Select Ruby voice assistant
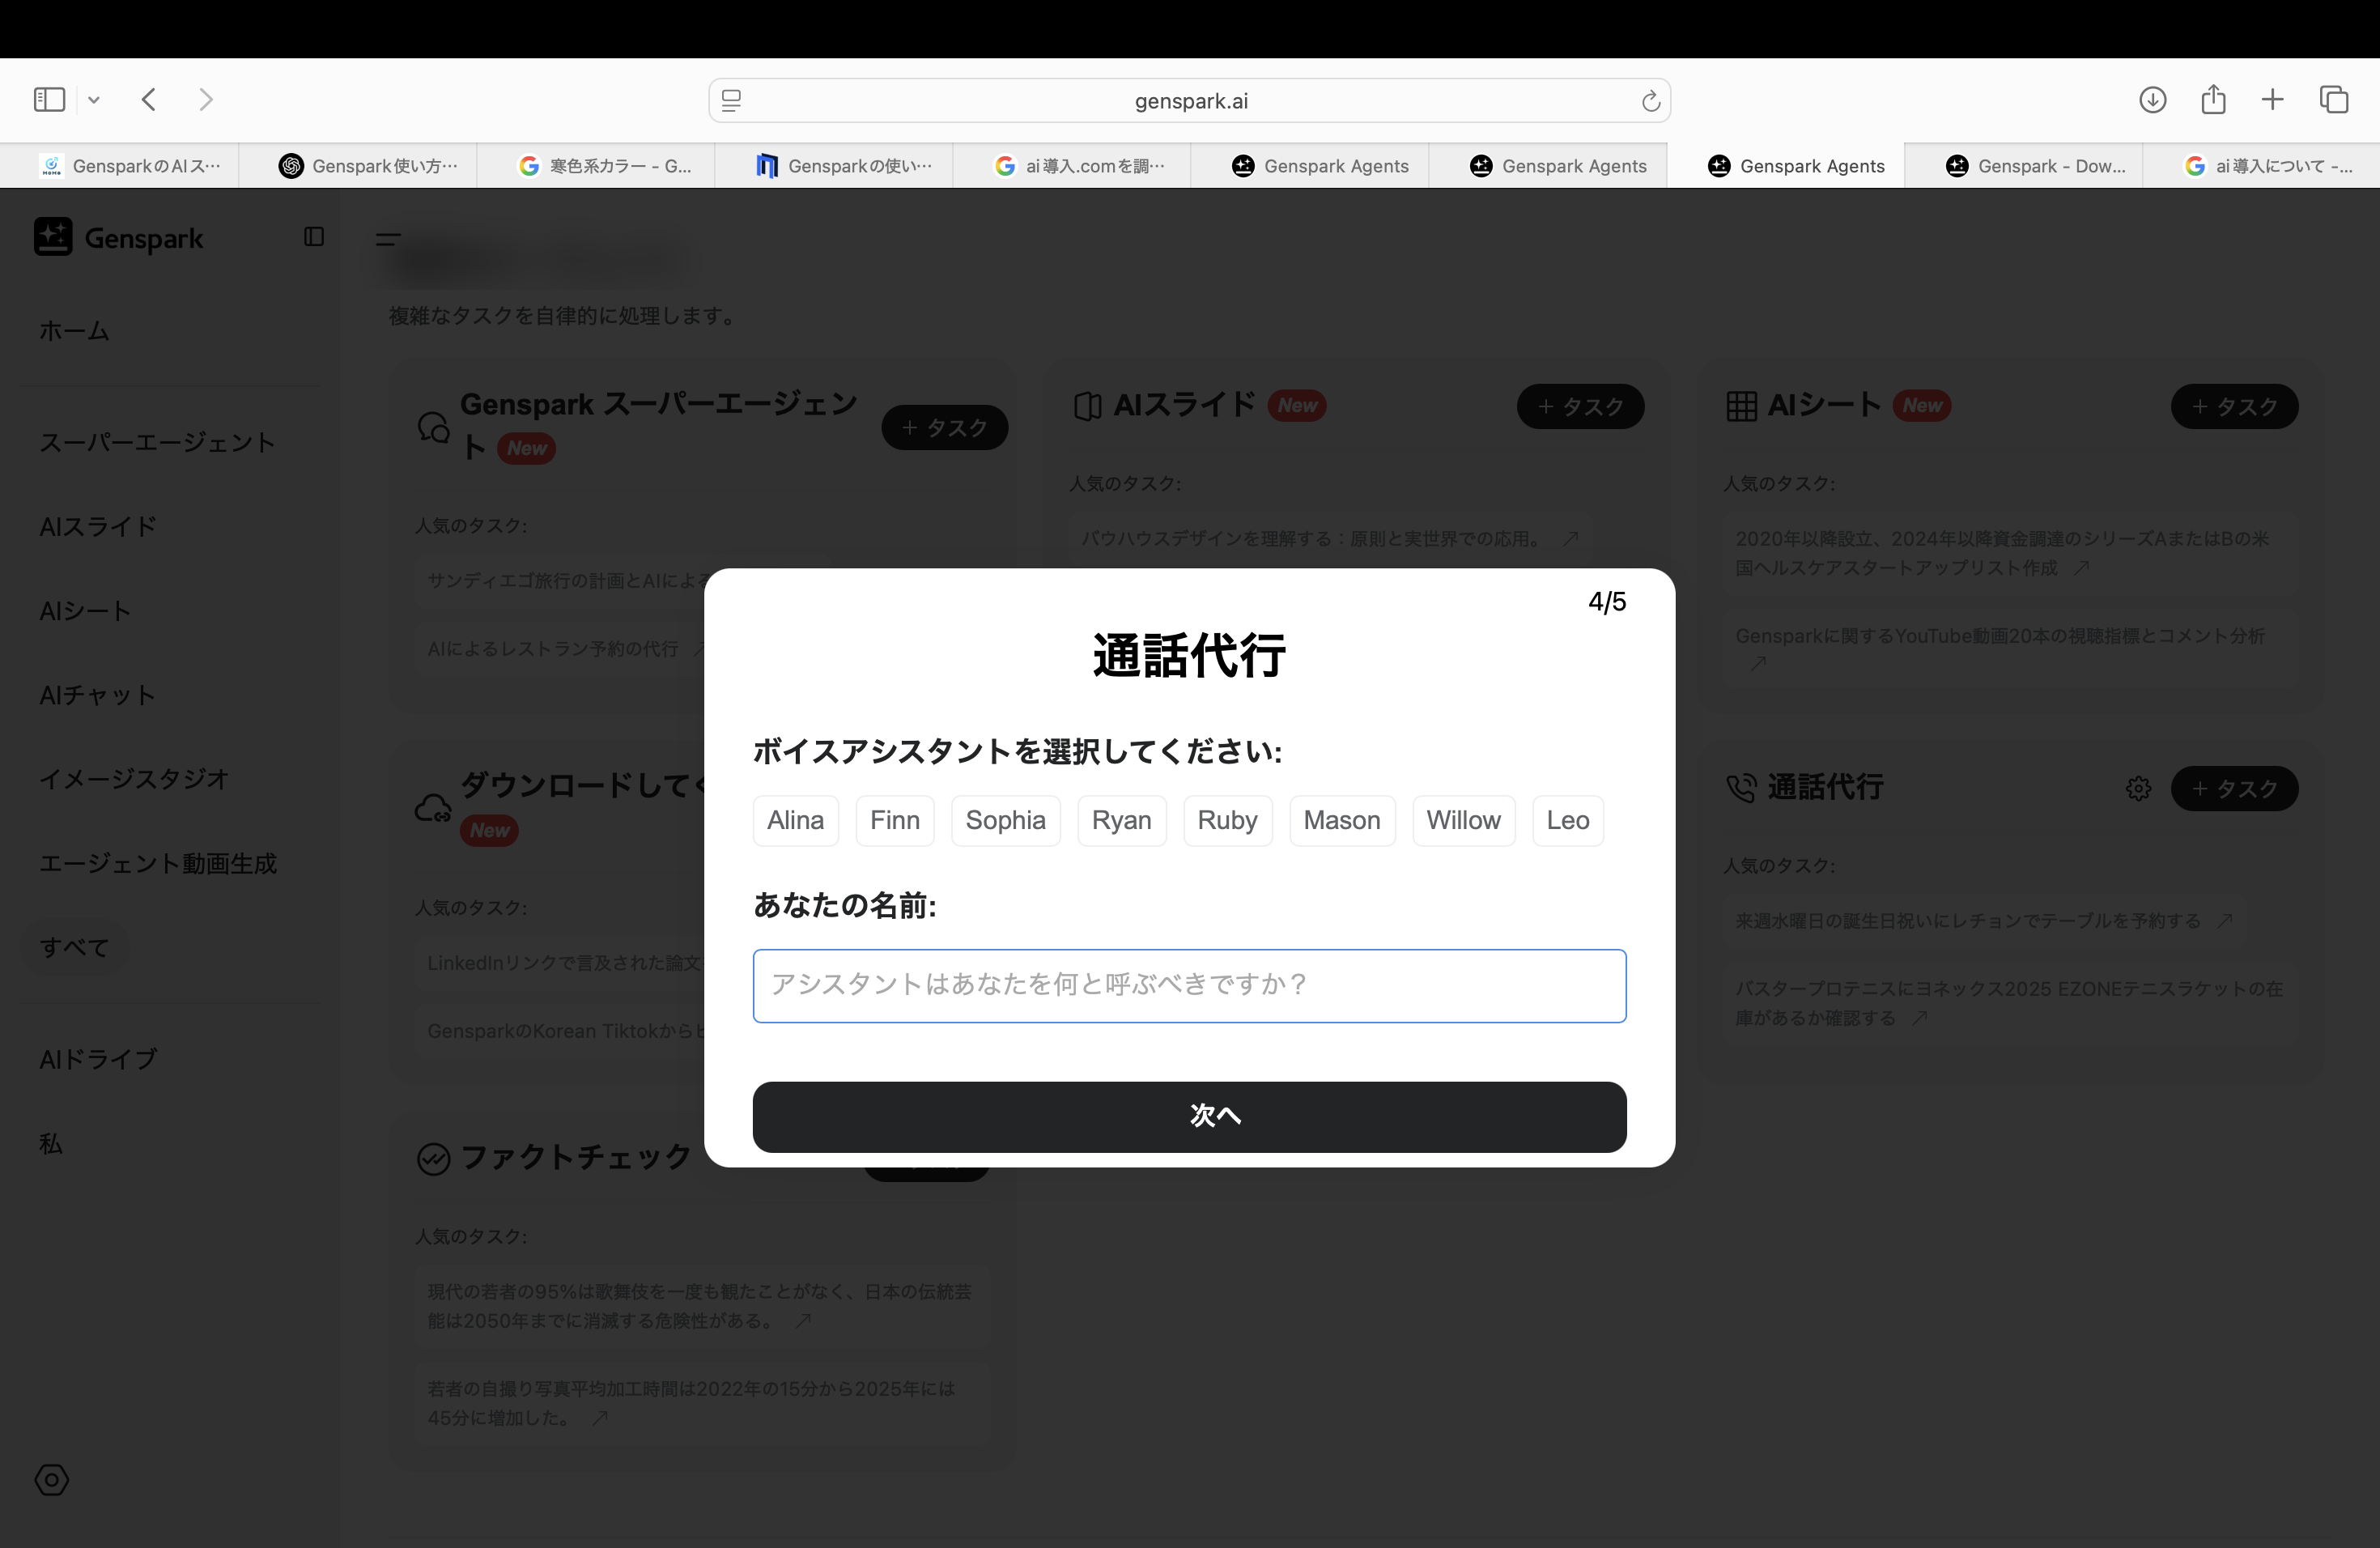 tap(1228, 821)
